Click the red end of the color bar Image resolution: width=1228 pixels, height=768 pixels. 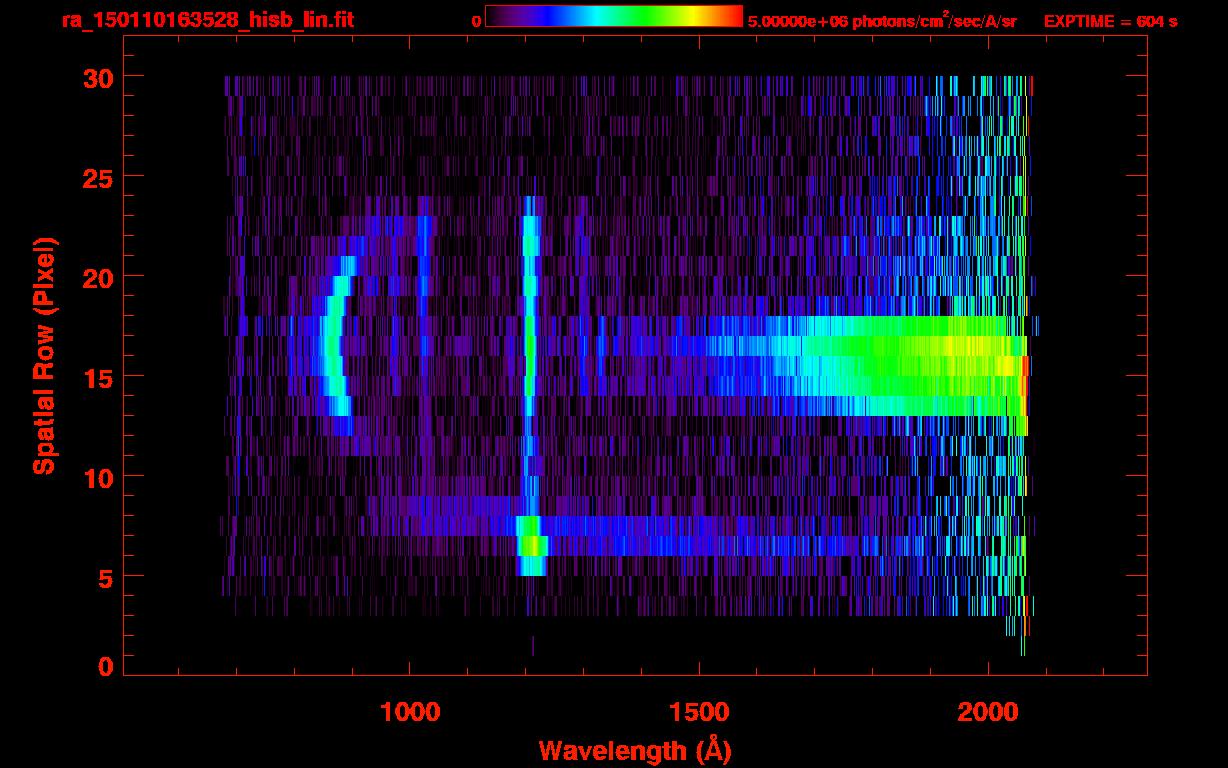732,16
